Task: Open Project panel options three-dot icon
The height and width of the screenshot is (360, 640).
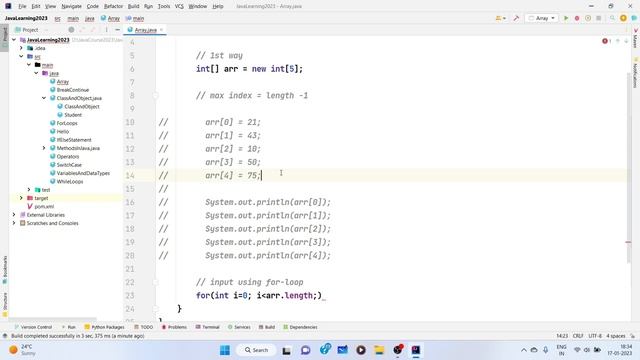Action: pos(107,30)
